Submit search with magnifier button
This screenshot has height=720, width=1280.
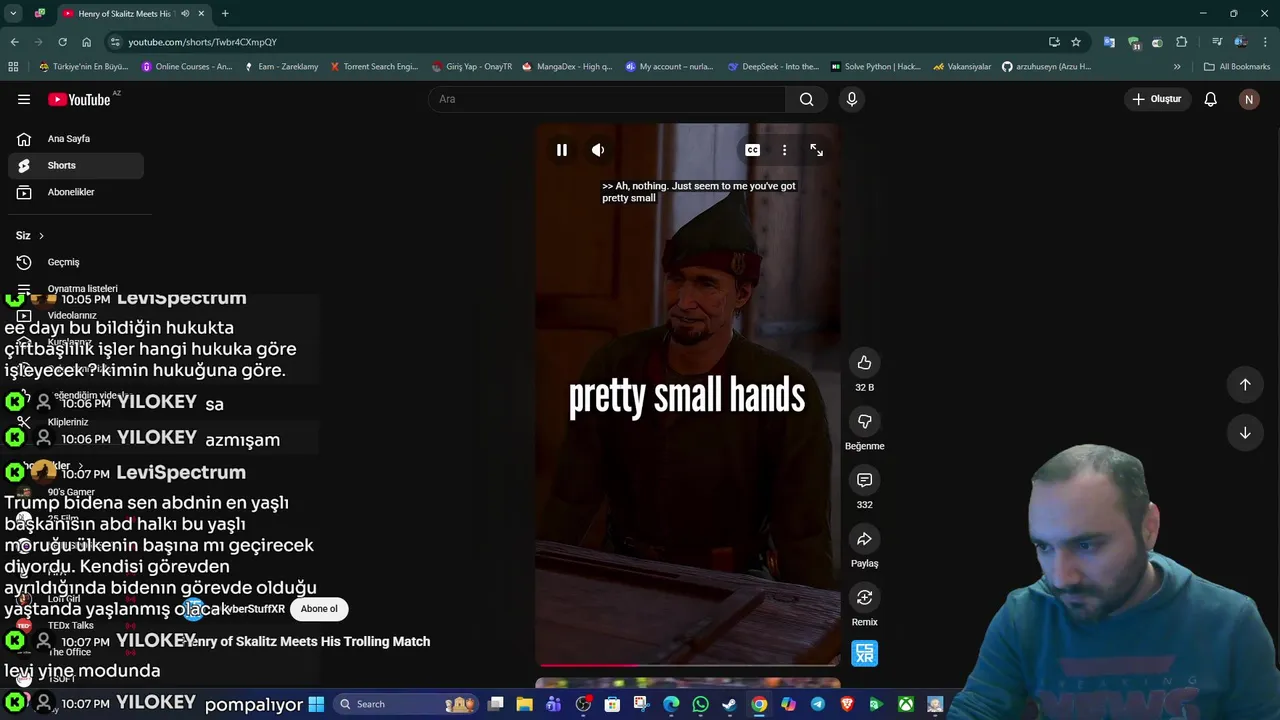807,99
